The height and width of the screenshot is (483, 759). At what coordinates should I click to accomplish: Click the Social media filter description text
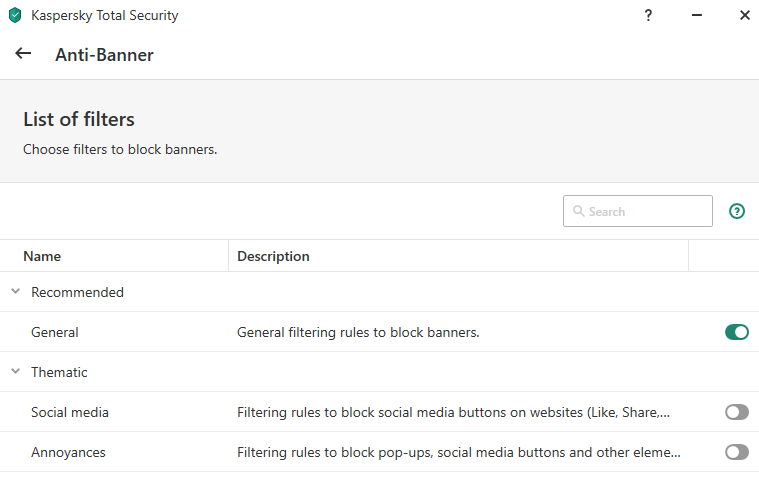tap(454, 412)
